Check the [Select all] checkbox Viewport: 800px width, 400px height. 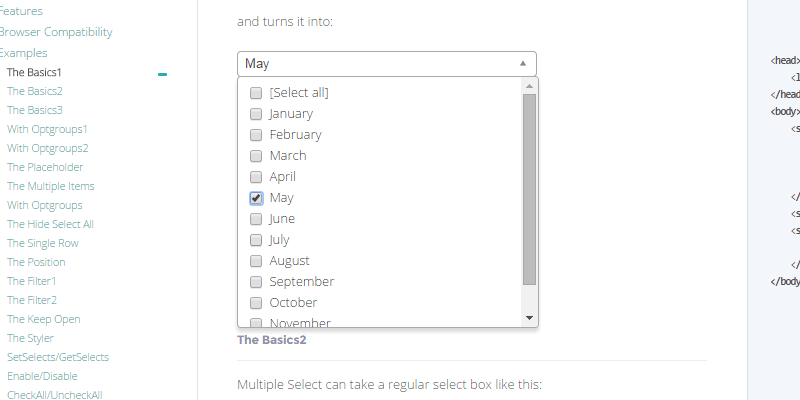tap(256, 93)
